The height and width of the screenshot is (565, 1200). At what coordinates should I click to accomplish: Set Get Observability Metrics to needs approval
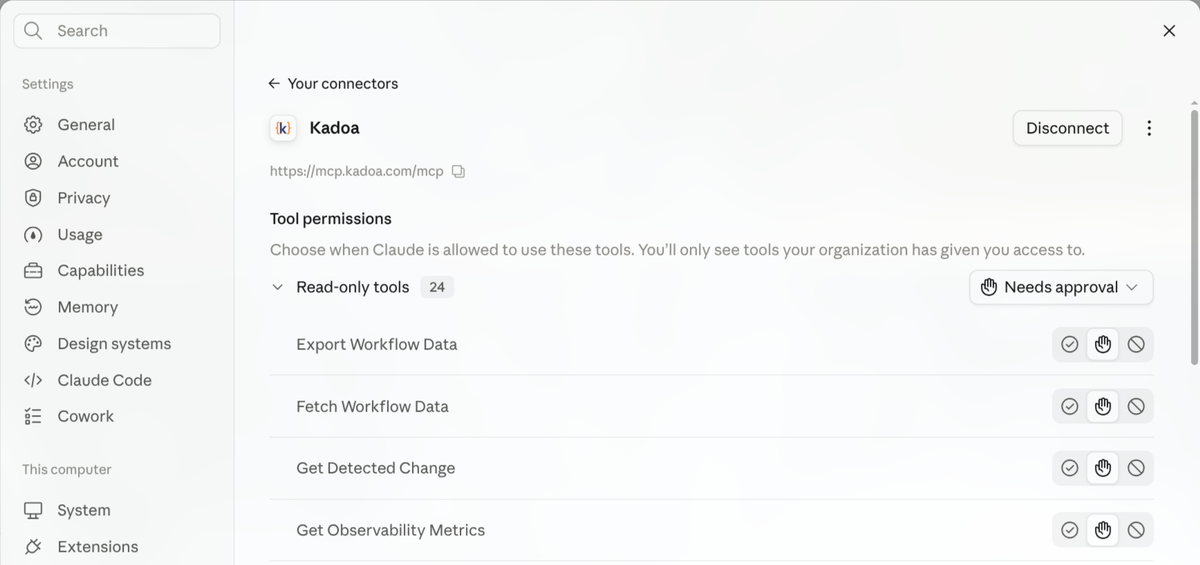1103,530
